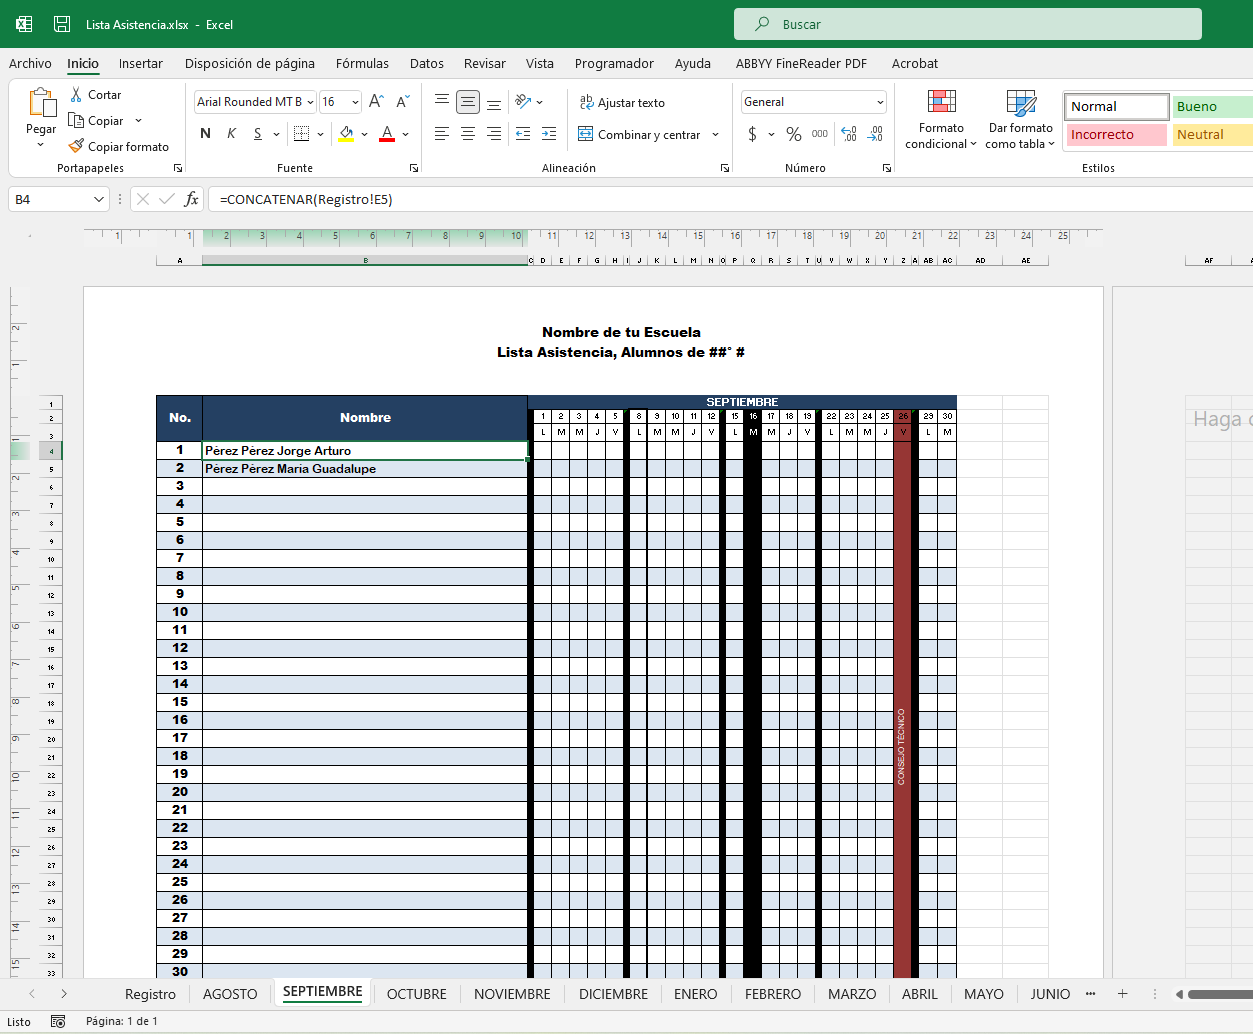Viewport: 1253px width, 1034px height.
Task: Open the Fórmulas ribbon tab
Action: [362, 63]
